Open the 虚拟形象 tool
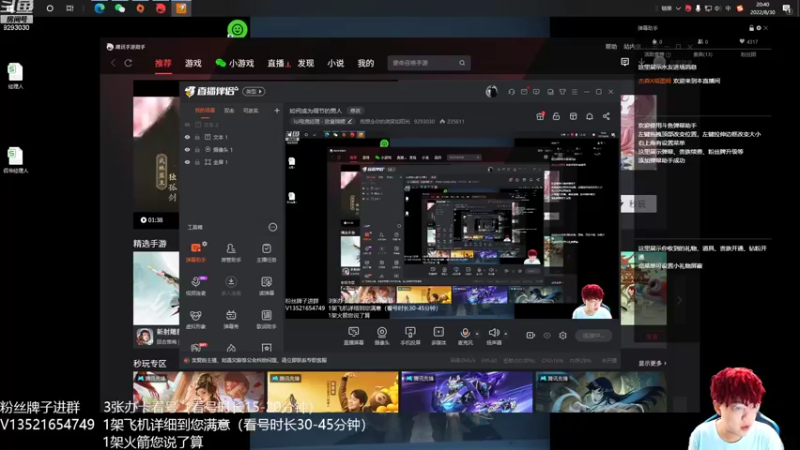 pos(196,319)
